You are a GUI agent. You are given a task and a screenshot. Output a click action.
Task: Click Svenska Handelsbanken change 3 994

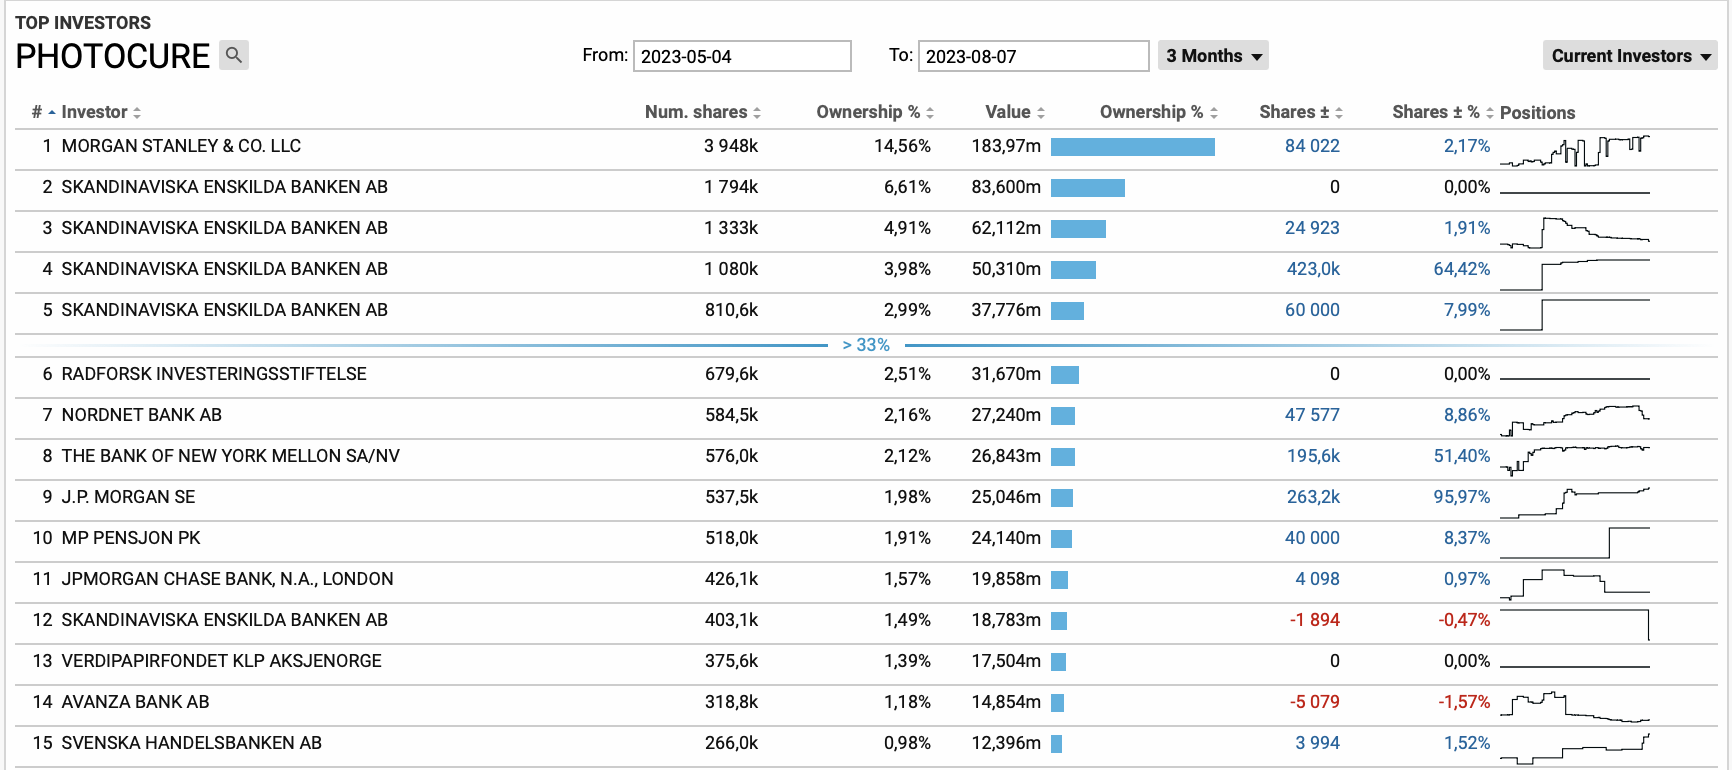(x=1317, y=743)
